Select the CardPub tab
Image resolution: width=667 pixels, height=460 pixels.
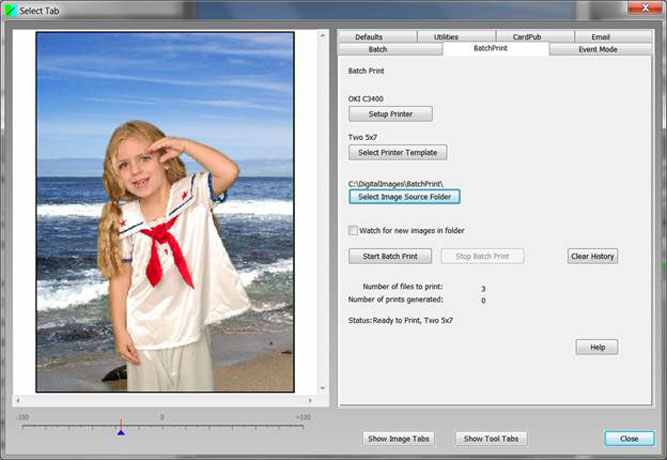(526, 37)
